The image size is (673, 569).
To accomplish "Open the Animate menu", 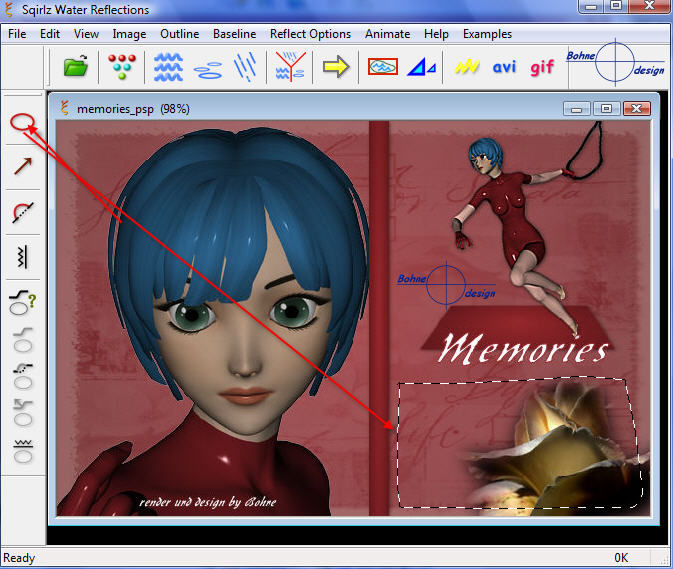I will point(387,33).
